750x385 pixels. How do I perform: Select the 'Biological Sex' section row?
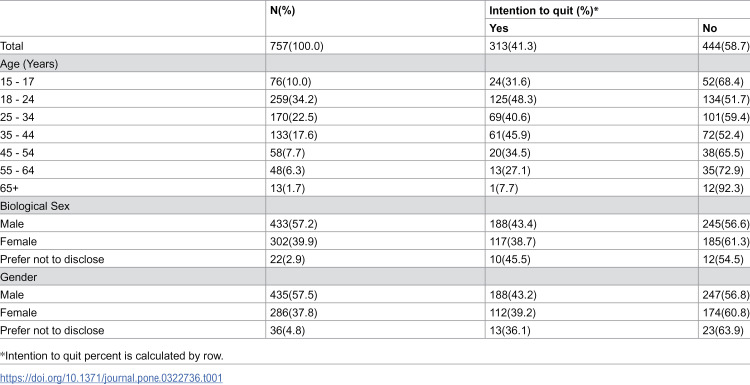pos(375,206)
